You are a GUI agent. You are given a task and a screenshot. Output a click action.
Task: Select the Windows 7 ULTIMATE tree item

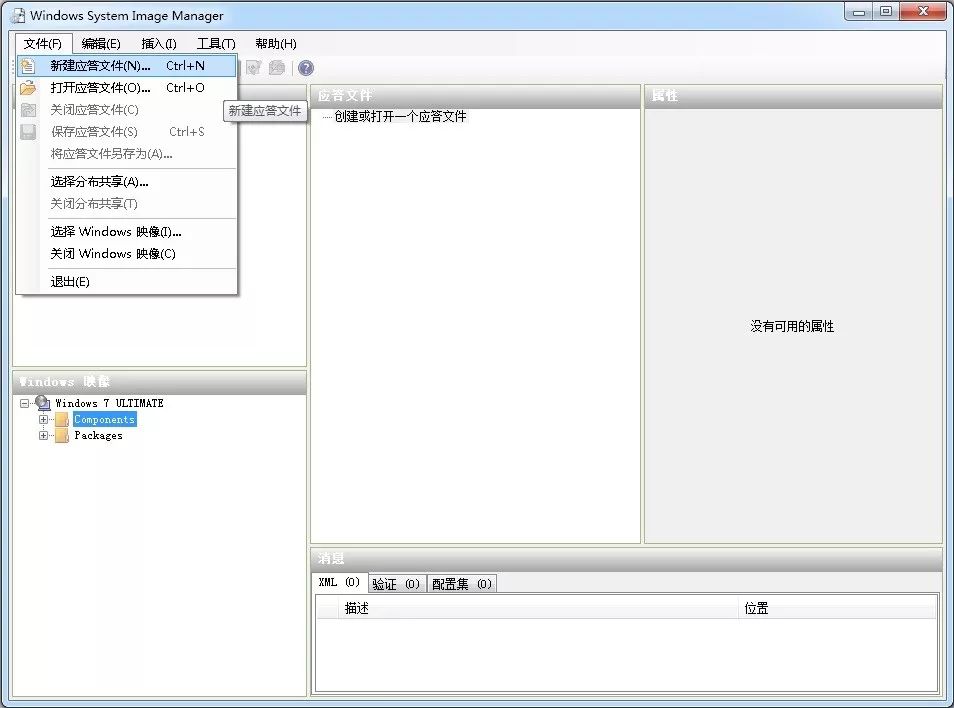(110, 403)
